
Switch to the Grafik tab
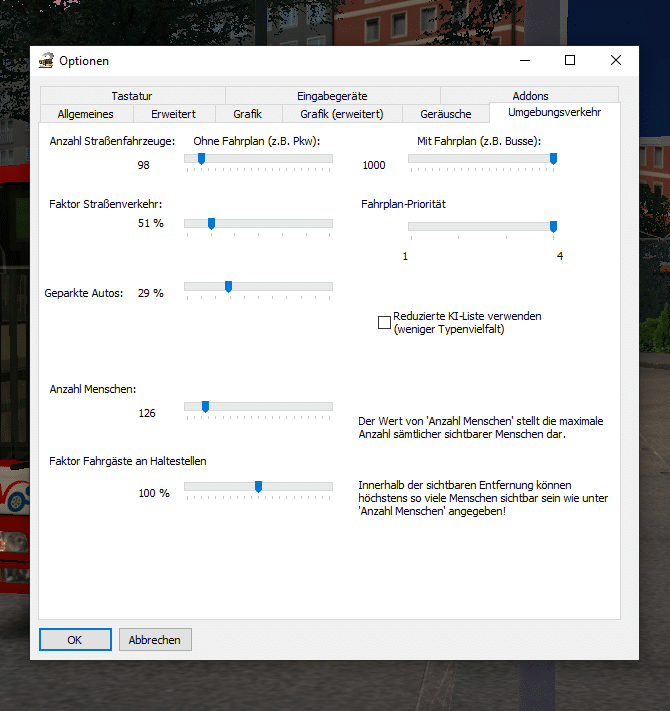pos(247,114)
